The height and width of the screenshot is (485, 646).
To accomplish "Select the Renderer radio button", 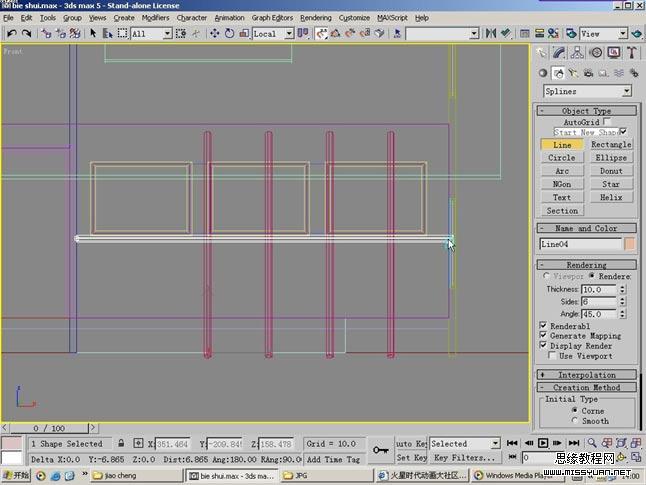I will pyautogui.click(x=592, y=276).
